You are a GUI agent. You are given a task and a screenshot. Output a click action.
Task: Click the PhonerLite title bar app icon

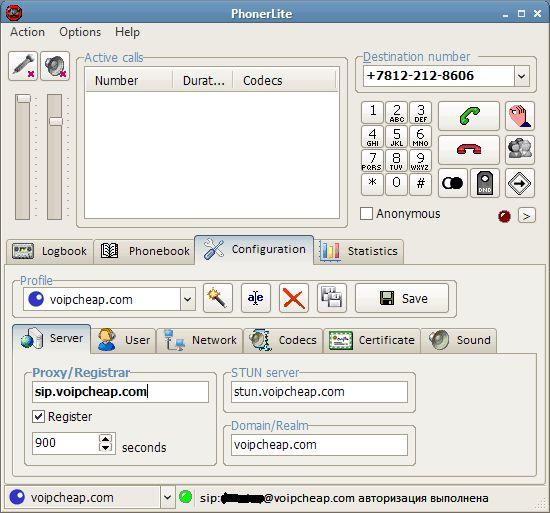(x=14, y=13)
